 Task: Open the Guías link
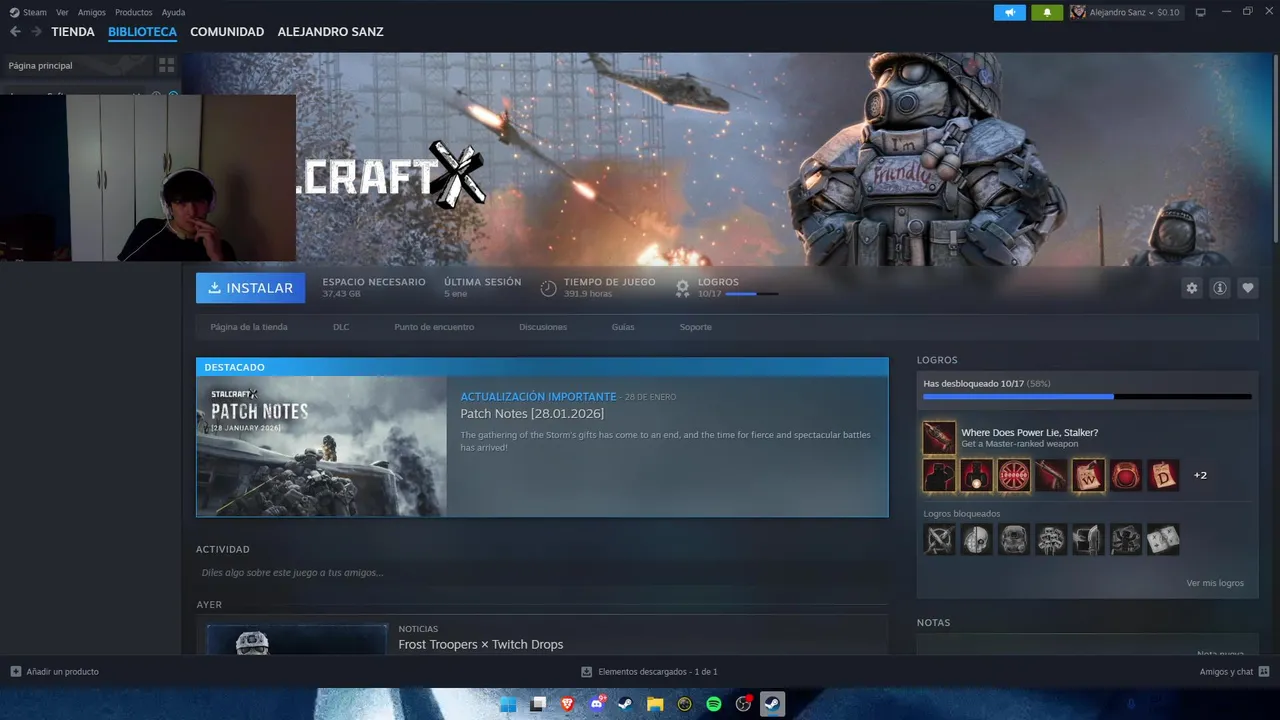pyautogui.click(x=623, y=327)
